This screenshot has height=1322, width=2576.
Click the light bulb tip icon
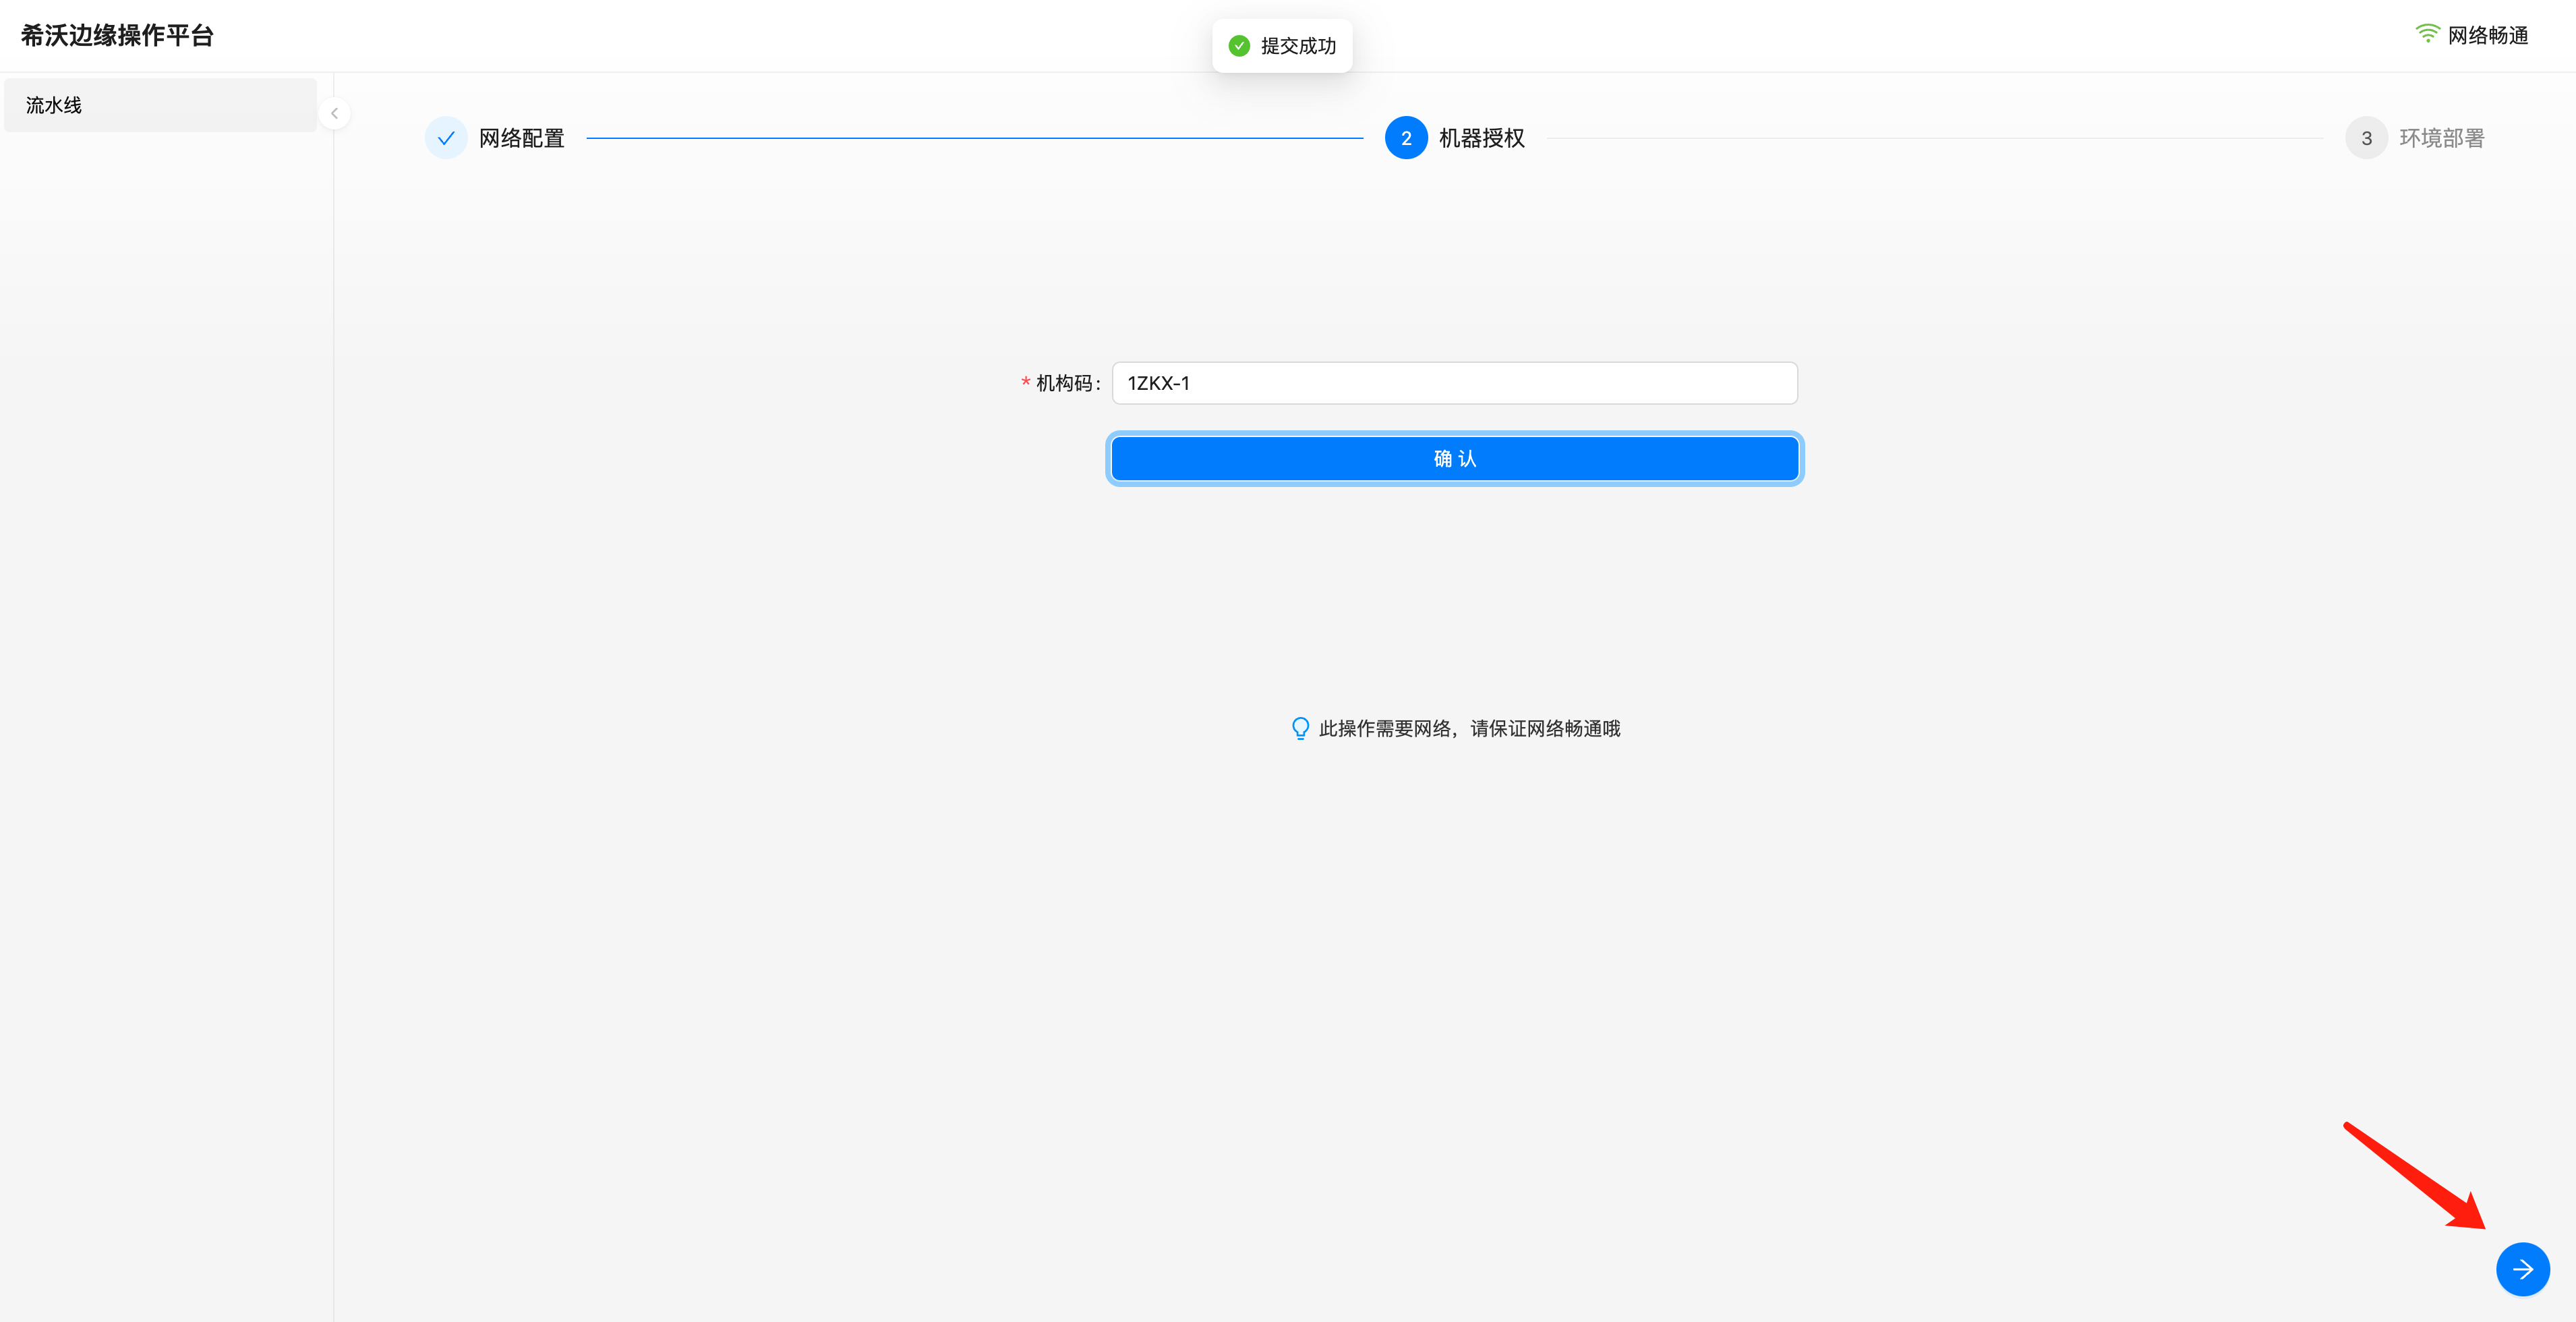(1300, 728)
